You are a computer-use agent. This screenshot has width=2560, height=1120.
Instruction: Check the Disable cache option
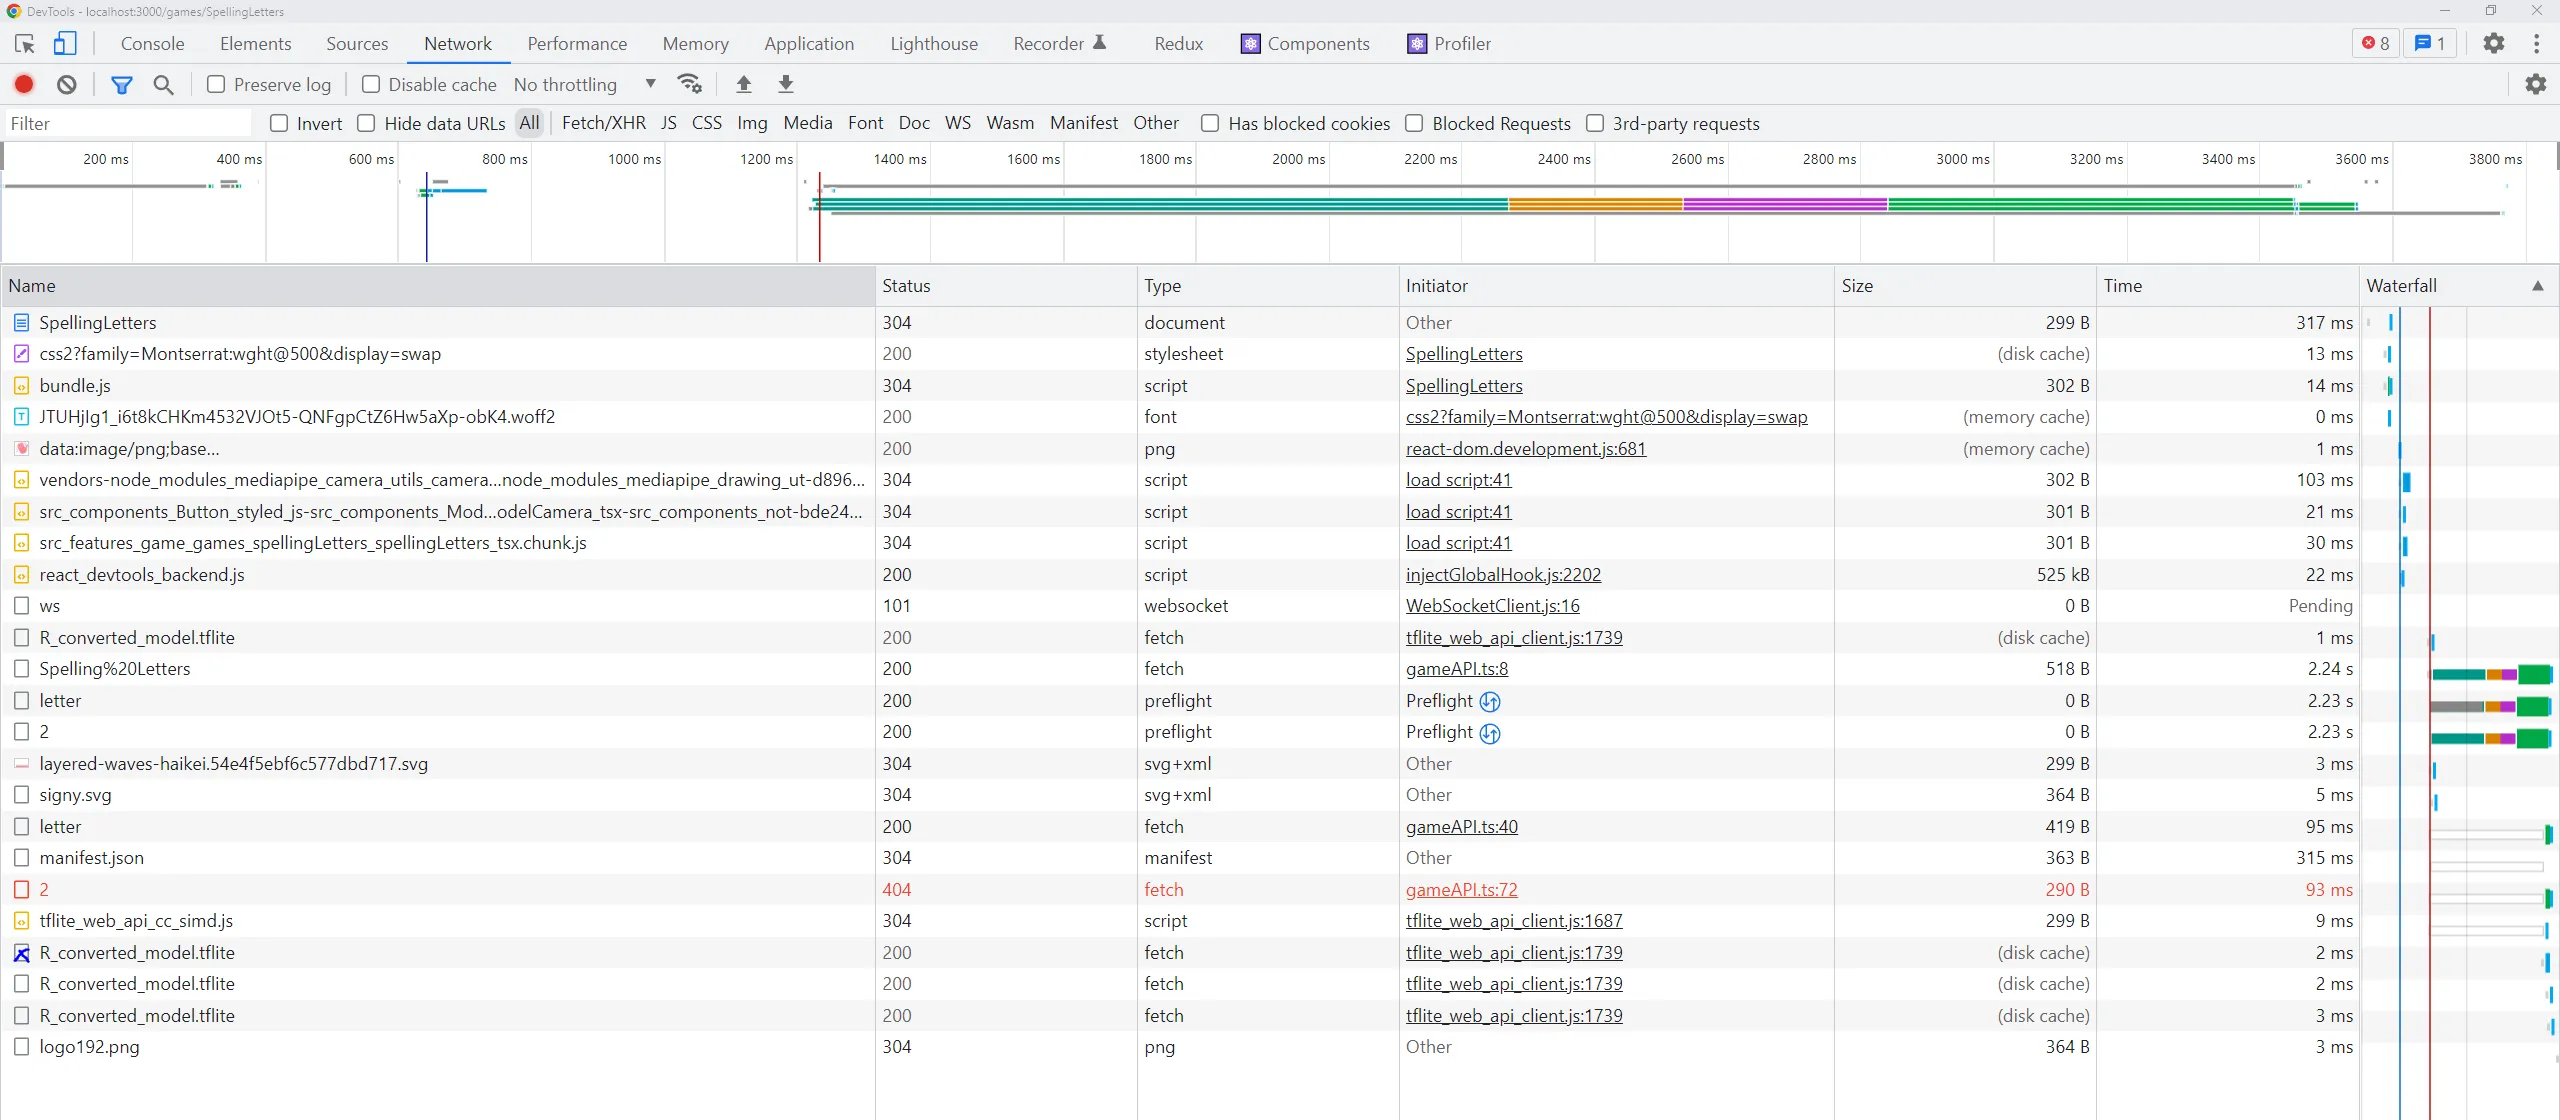pyautogui.click(x=371, y=85)
